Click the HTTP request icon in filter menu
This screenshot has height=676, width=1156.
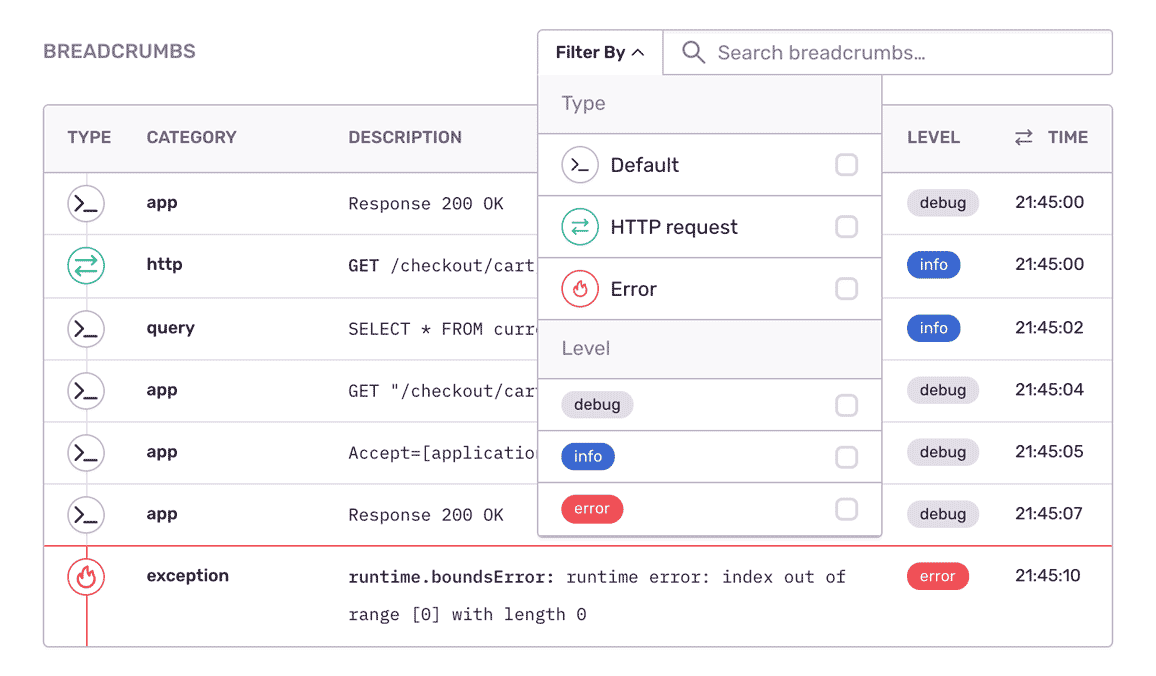[580, 227]
